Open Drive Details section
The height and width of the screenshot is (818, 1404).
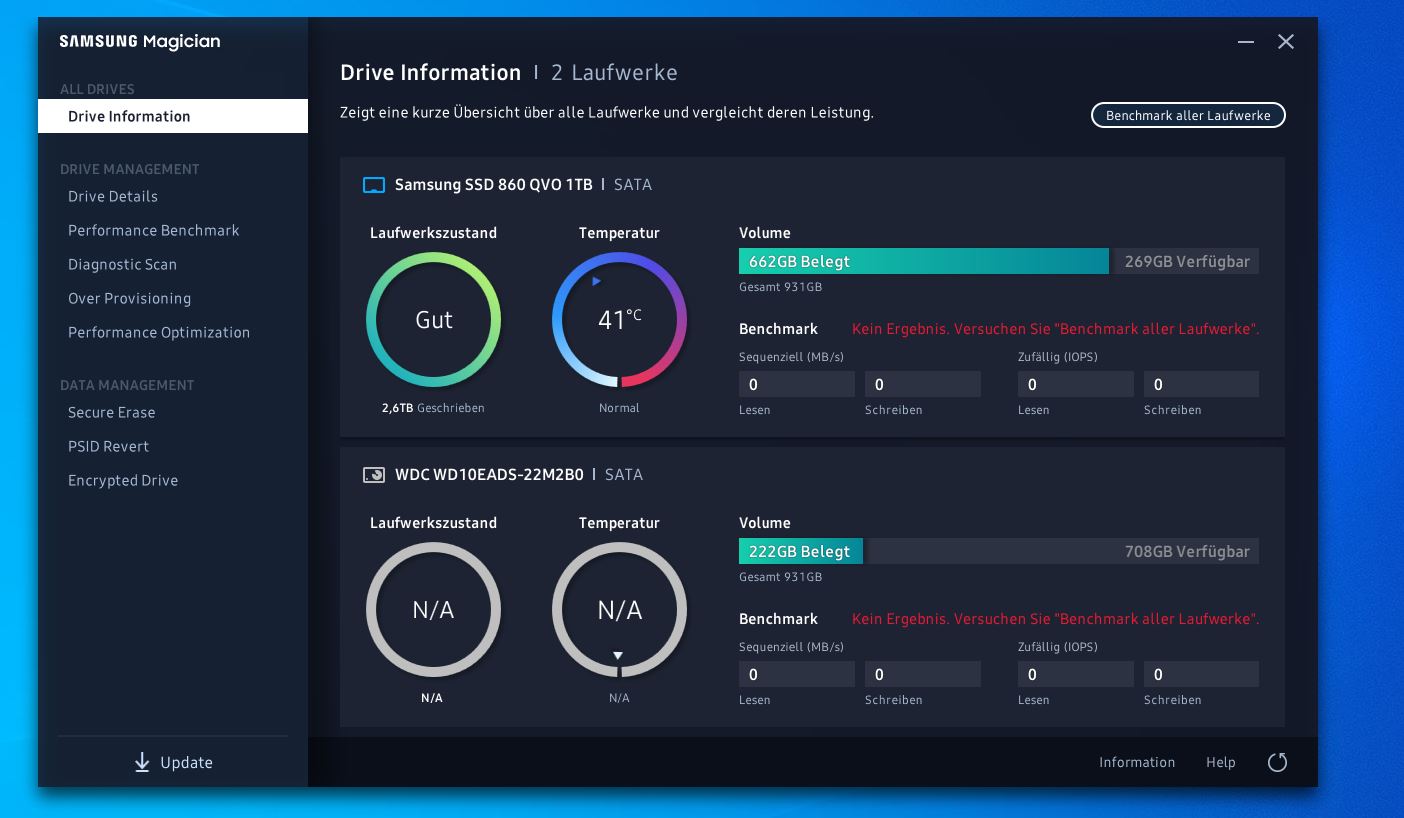(x=113, y=197)
